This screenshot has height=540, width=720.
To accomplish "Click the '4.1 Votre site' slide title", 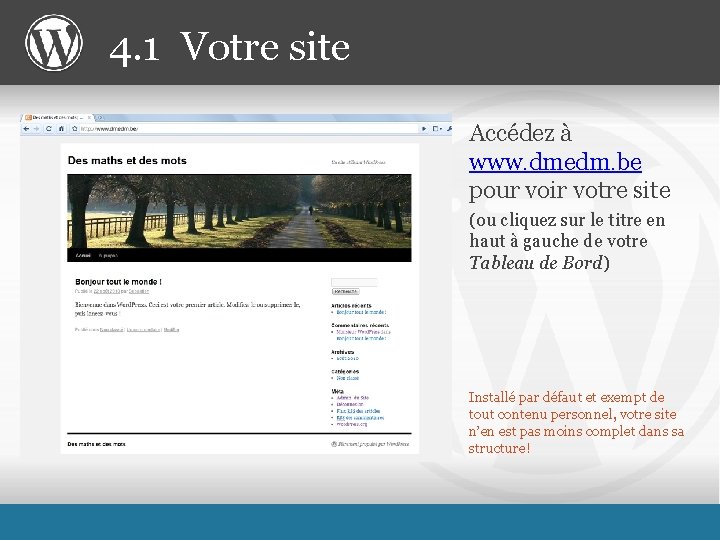I will 230,46.
